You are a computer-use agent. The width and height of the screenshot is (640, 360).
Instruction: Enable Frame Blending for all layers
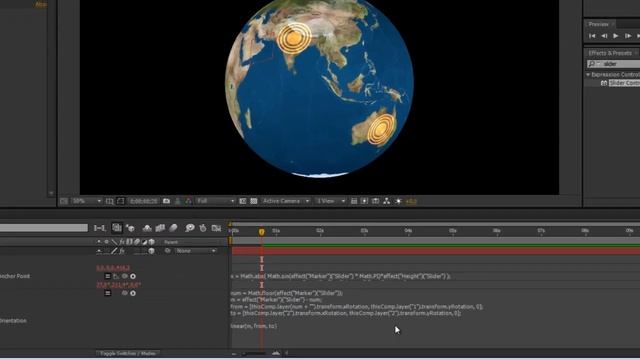160,228
